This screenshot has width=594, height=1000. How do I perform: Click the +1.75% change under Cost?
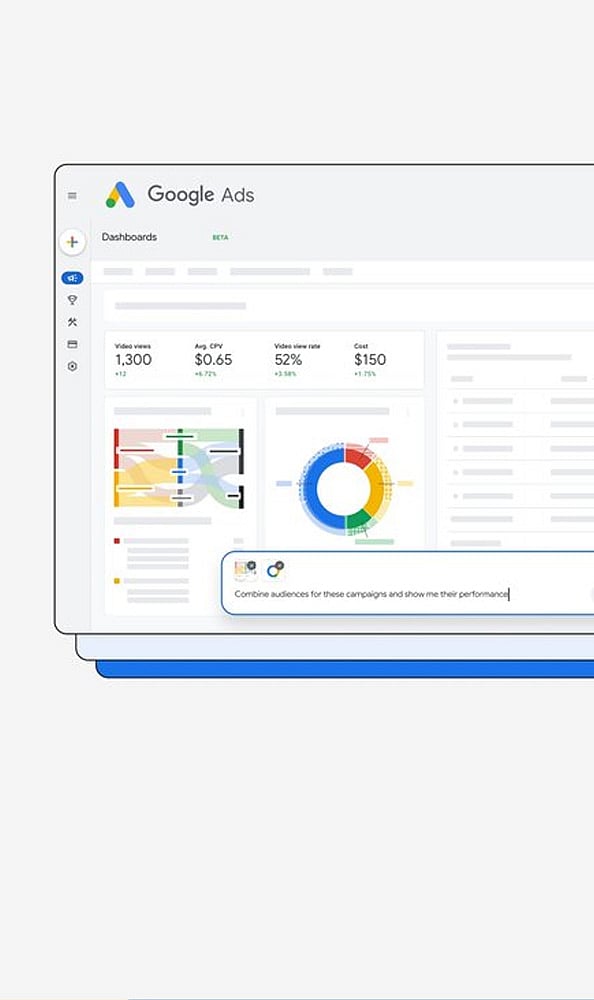pos(365,374)
